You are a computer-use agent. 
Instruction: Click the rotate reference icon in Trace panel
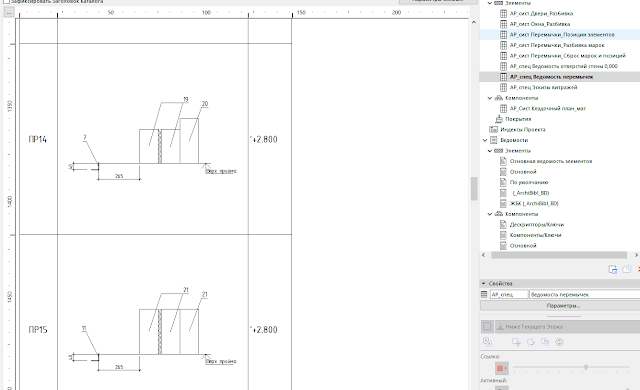pyautogui.click(x=531, y=342)
